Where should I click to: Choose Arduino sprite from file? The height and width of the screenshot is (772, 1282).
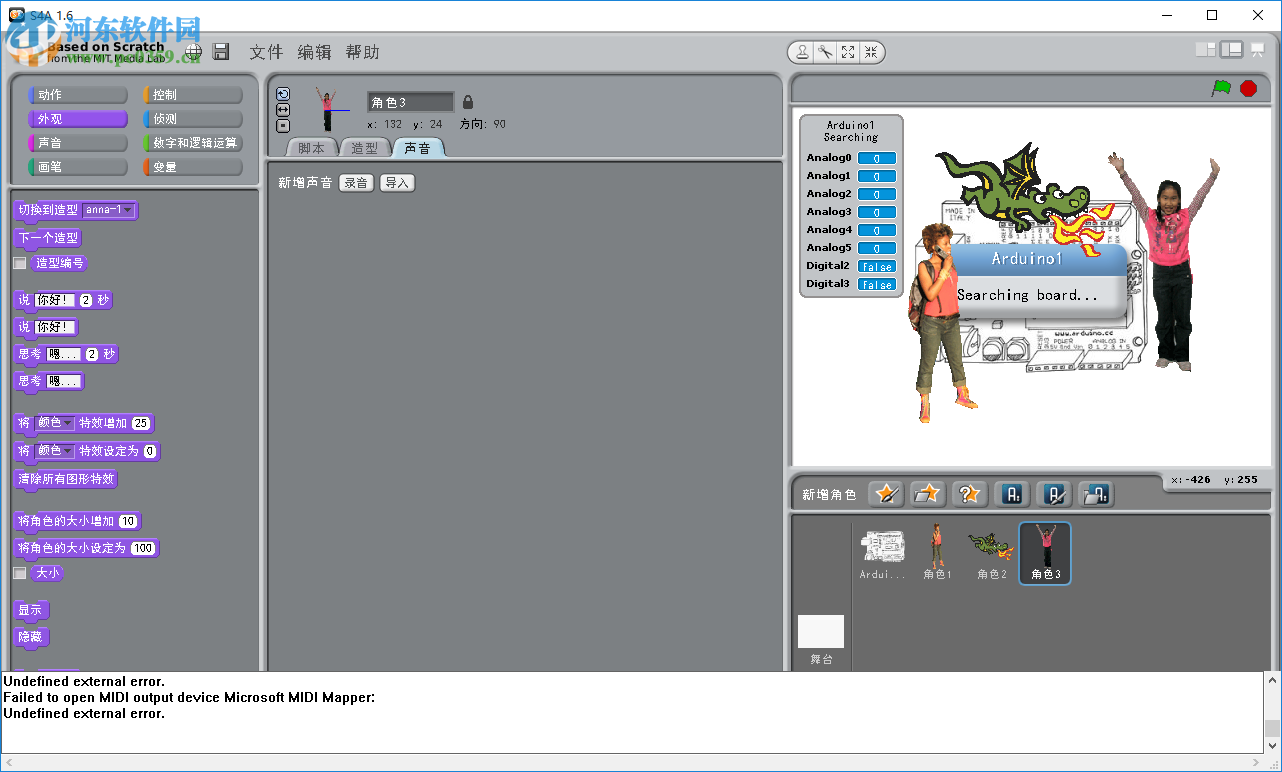tap(1097, 494)
